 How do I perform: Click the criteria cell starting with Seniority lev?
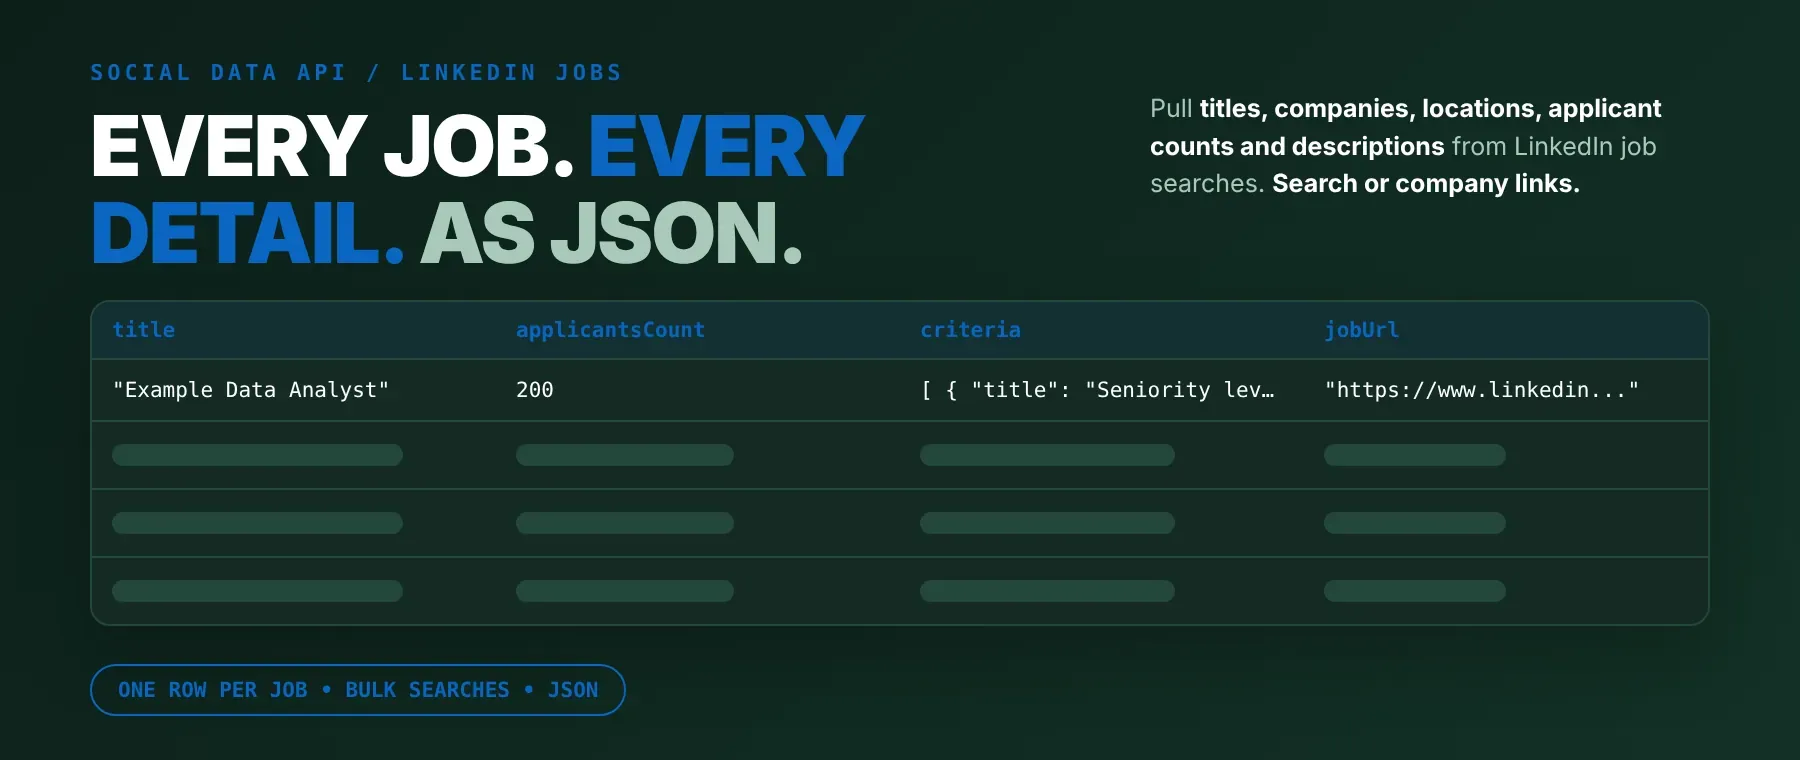click(1097, 390)
